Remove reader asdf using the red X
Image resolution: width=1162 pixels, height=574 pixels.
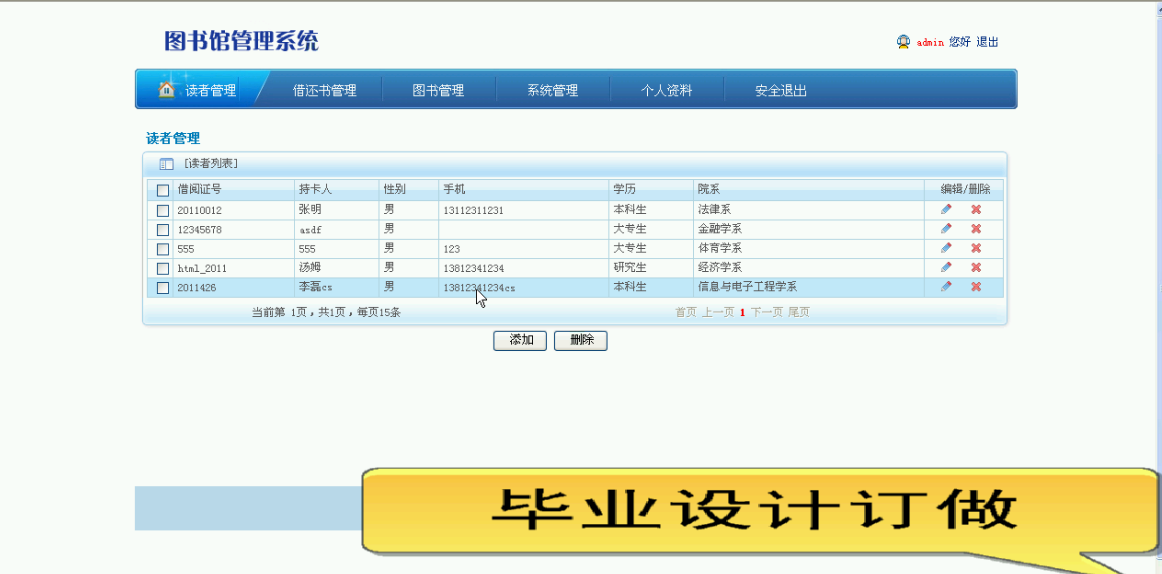976,229
